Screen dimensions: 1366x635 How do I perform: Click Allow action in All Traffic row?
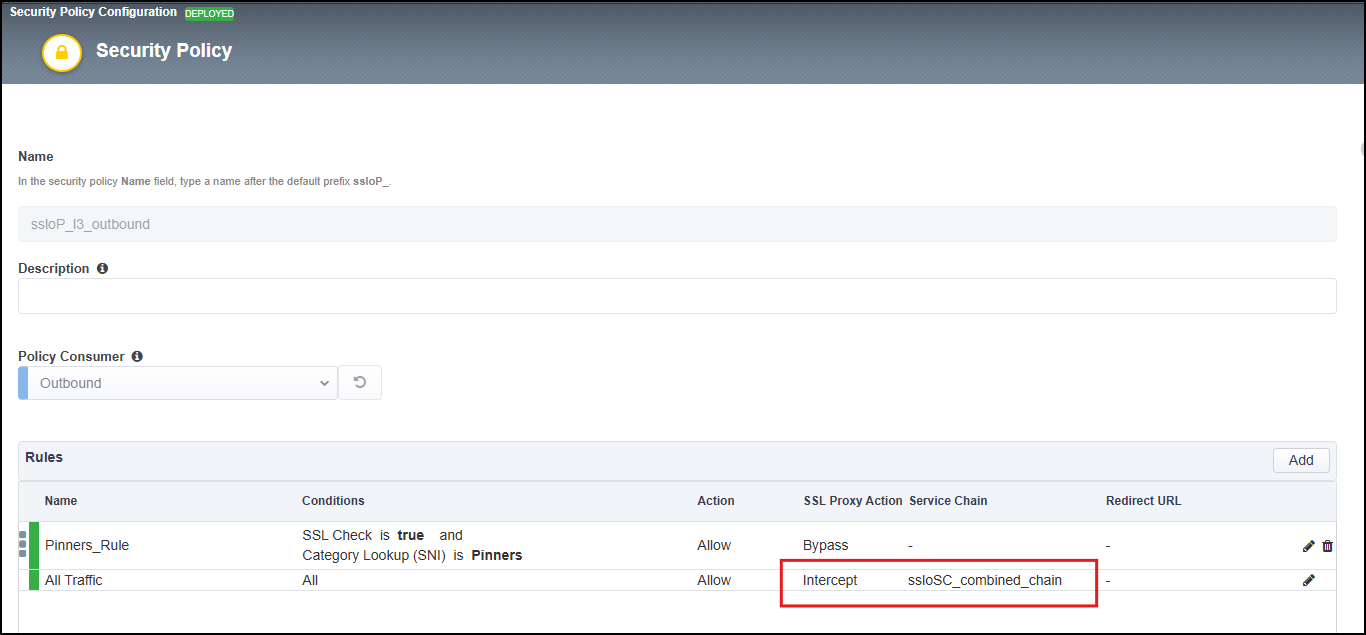pyautogui.click(x=714, y=580)
